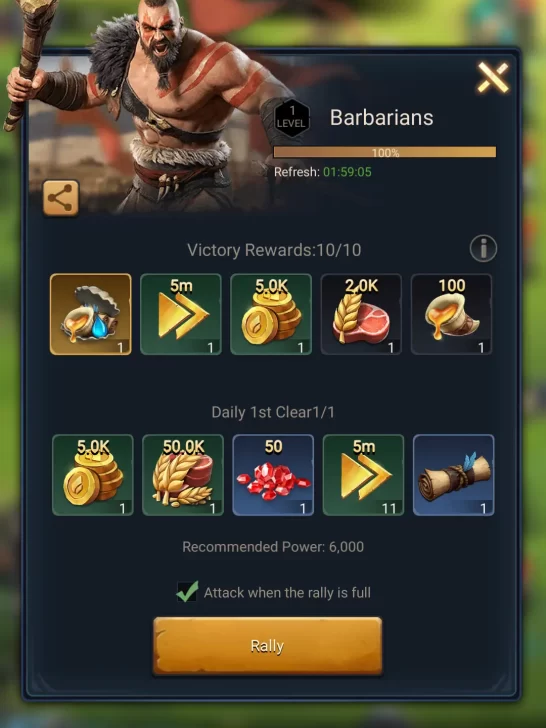Click the 100% health progress bar
This screenshot has width=546, height=728.
(x=385, y=152)
